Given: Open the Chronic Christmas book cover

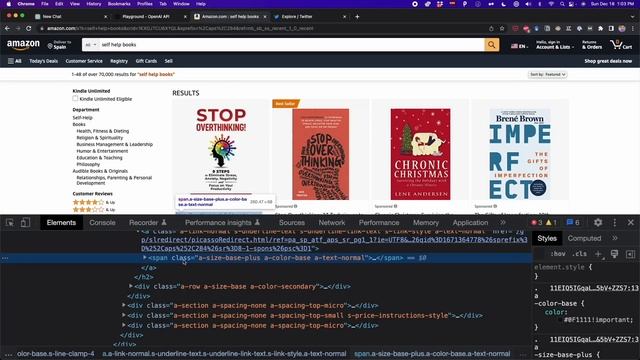Looking at the screenshot, I should click(420, 154).
